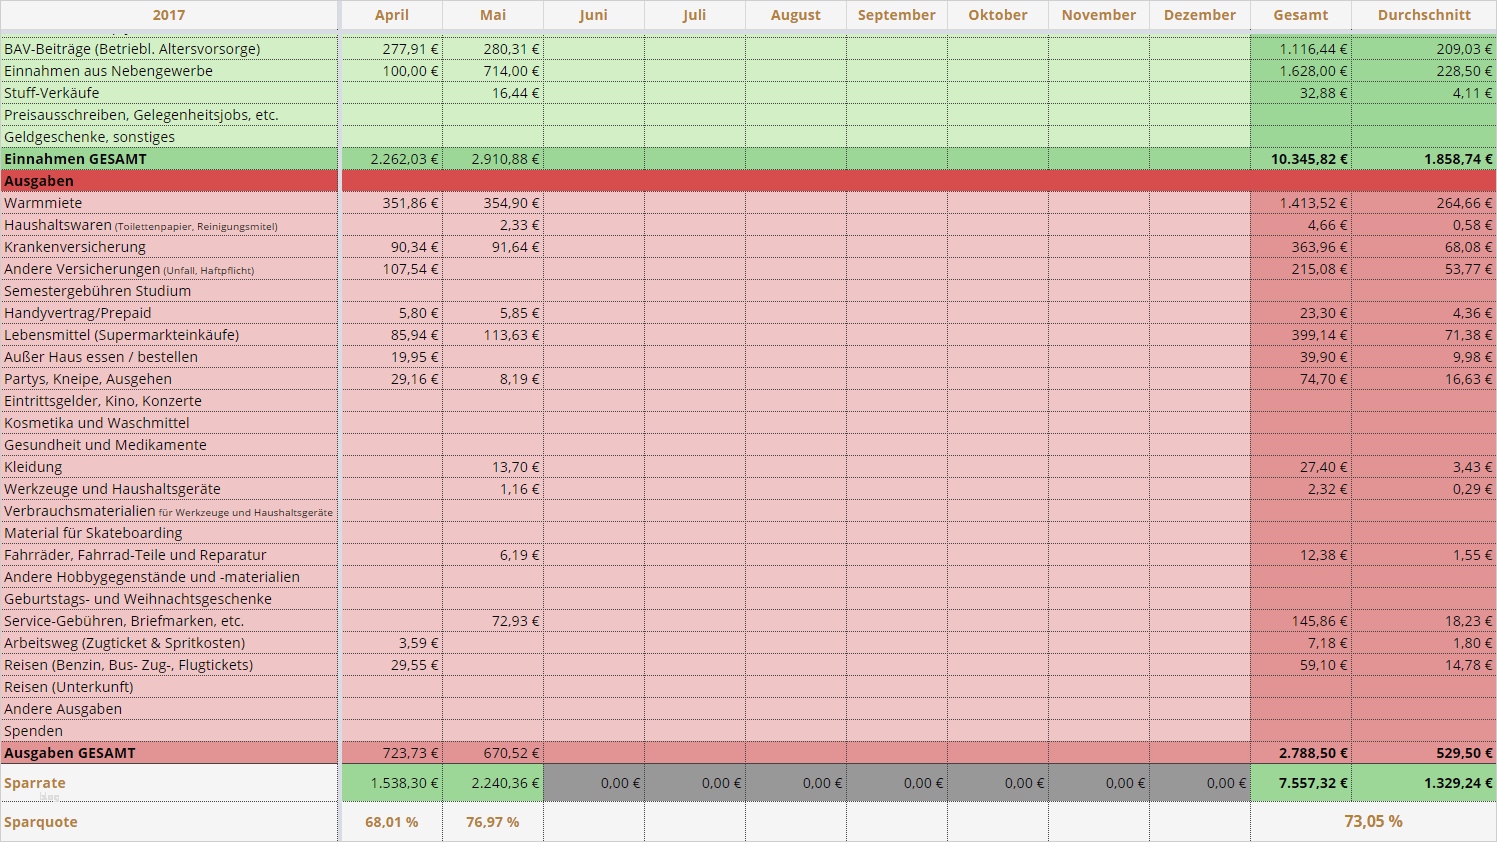Viewport: 1497px width, 842px height.
Task: Select the Außer Haus essen label
Action: [x=101, y=357]
